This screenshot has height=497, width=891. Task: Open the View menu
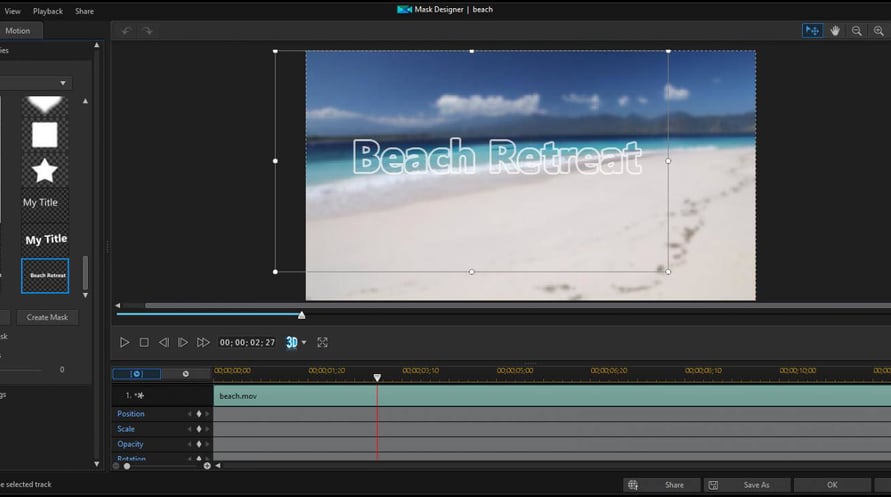(x=13, y=11)
